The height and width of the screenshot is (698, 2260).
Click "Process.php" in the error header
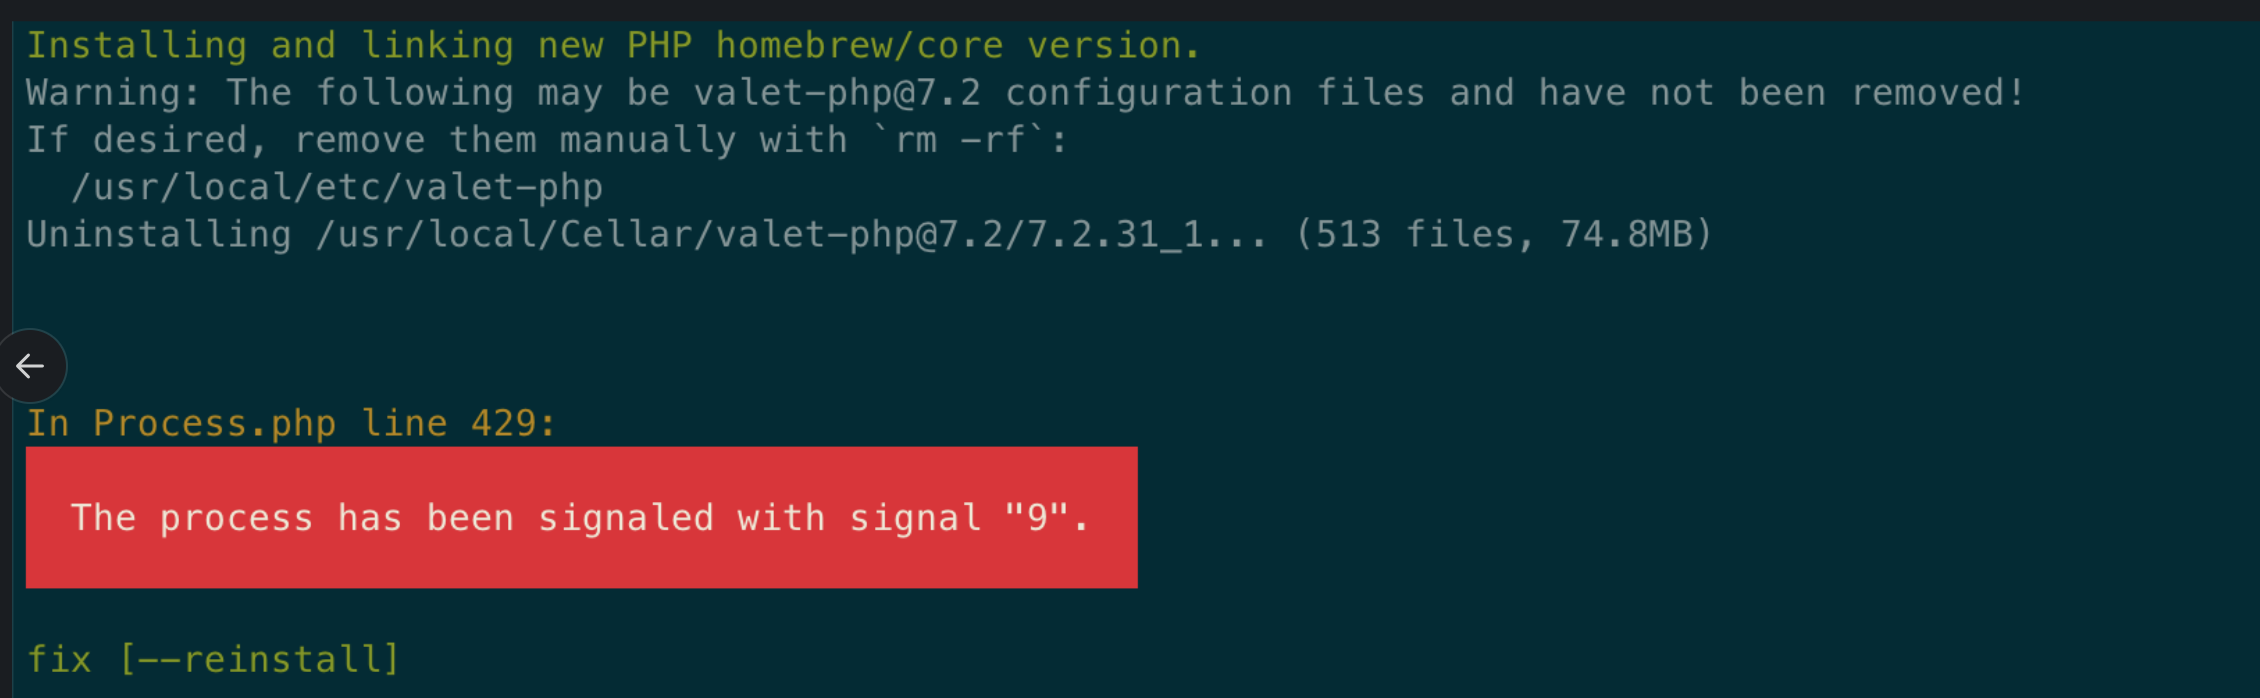(214, 423)
